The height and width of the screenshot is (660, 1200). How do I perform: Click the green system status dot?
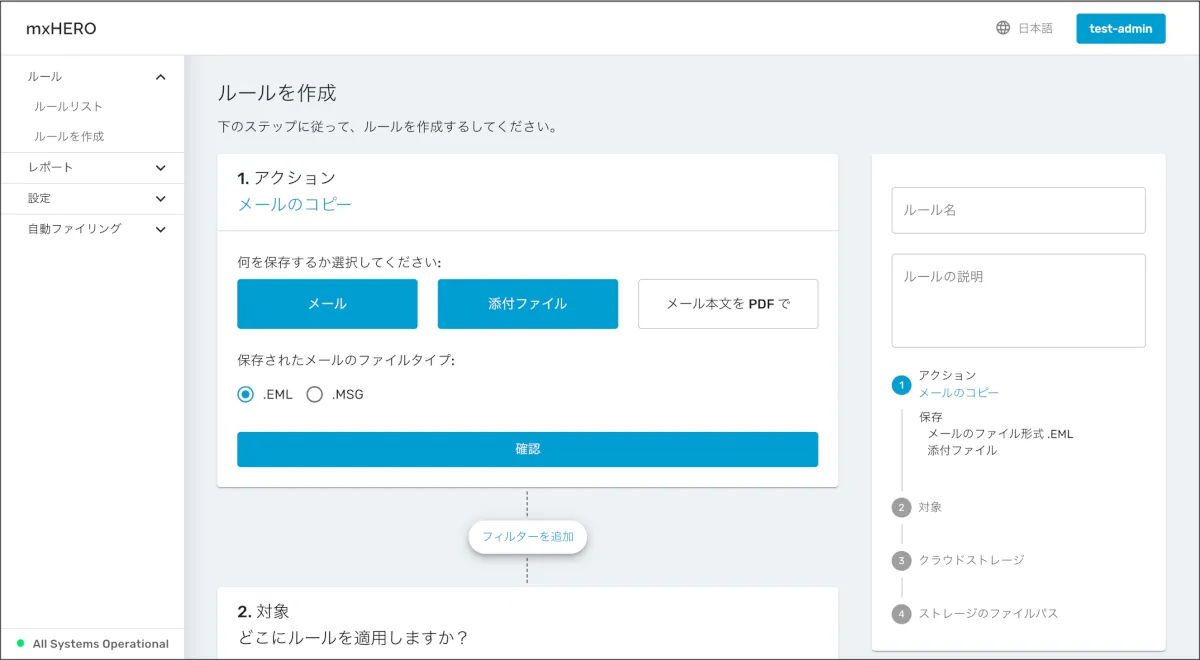pyautogui.click(x=20, y=644)
